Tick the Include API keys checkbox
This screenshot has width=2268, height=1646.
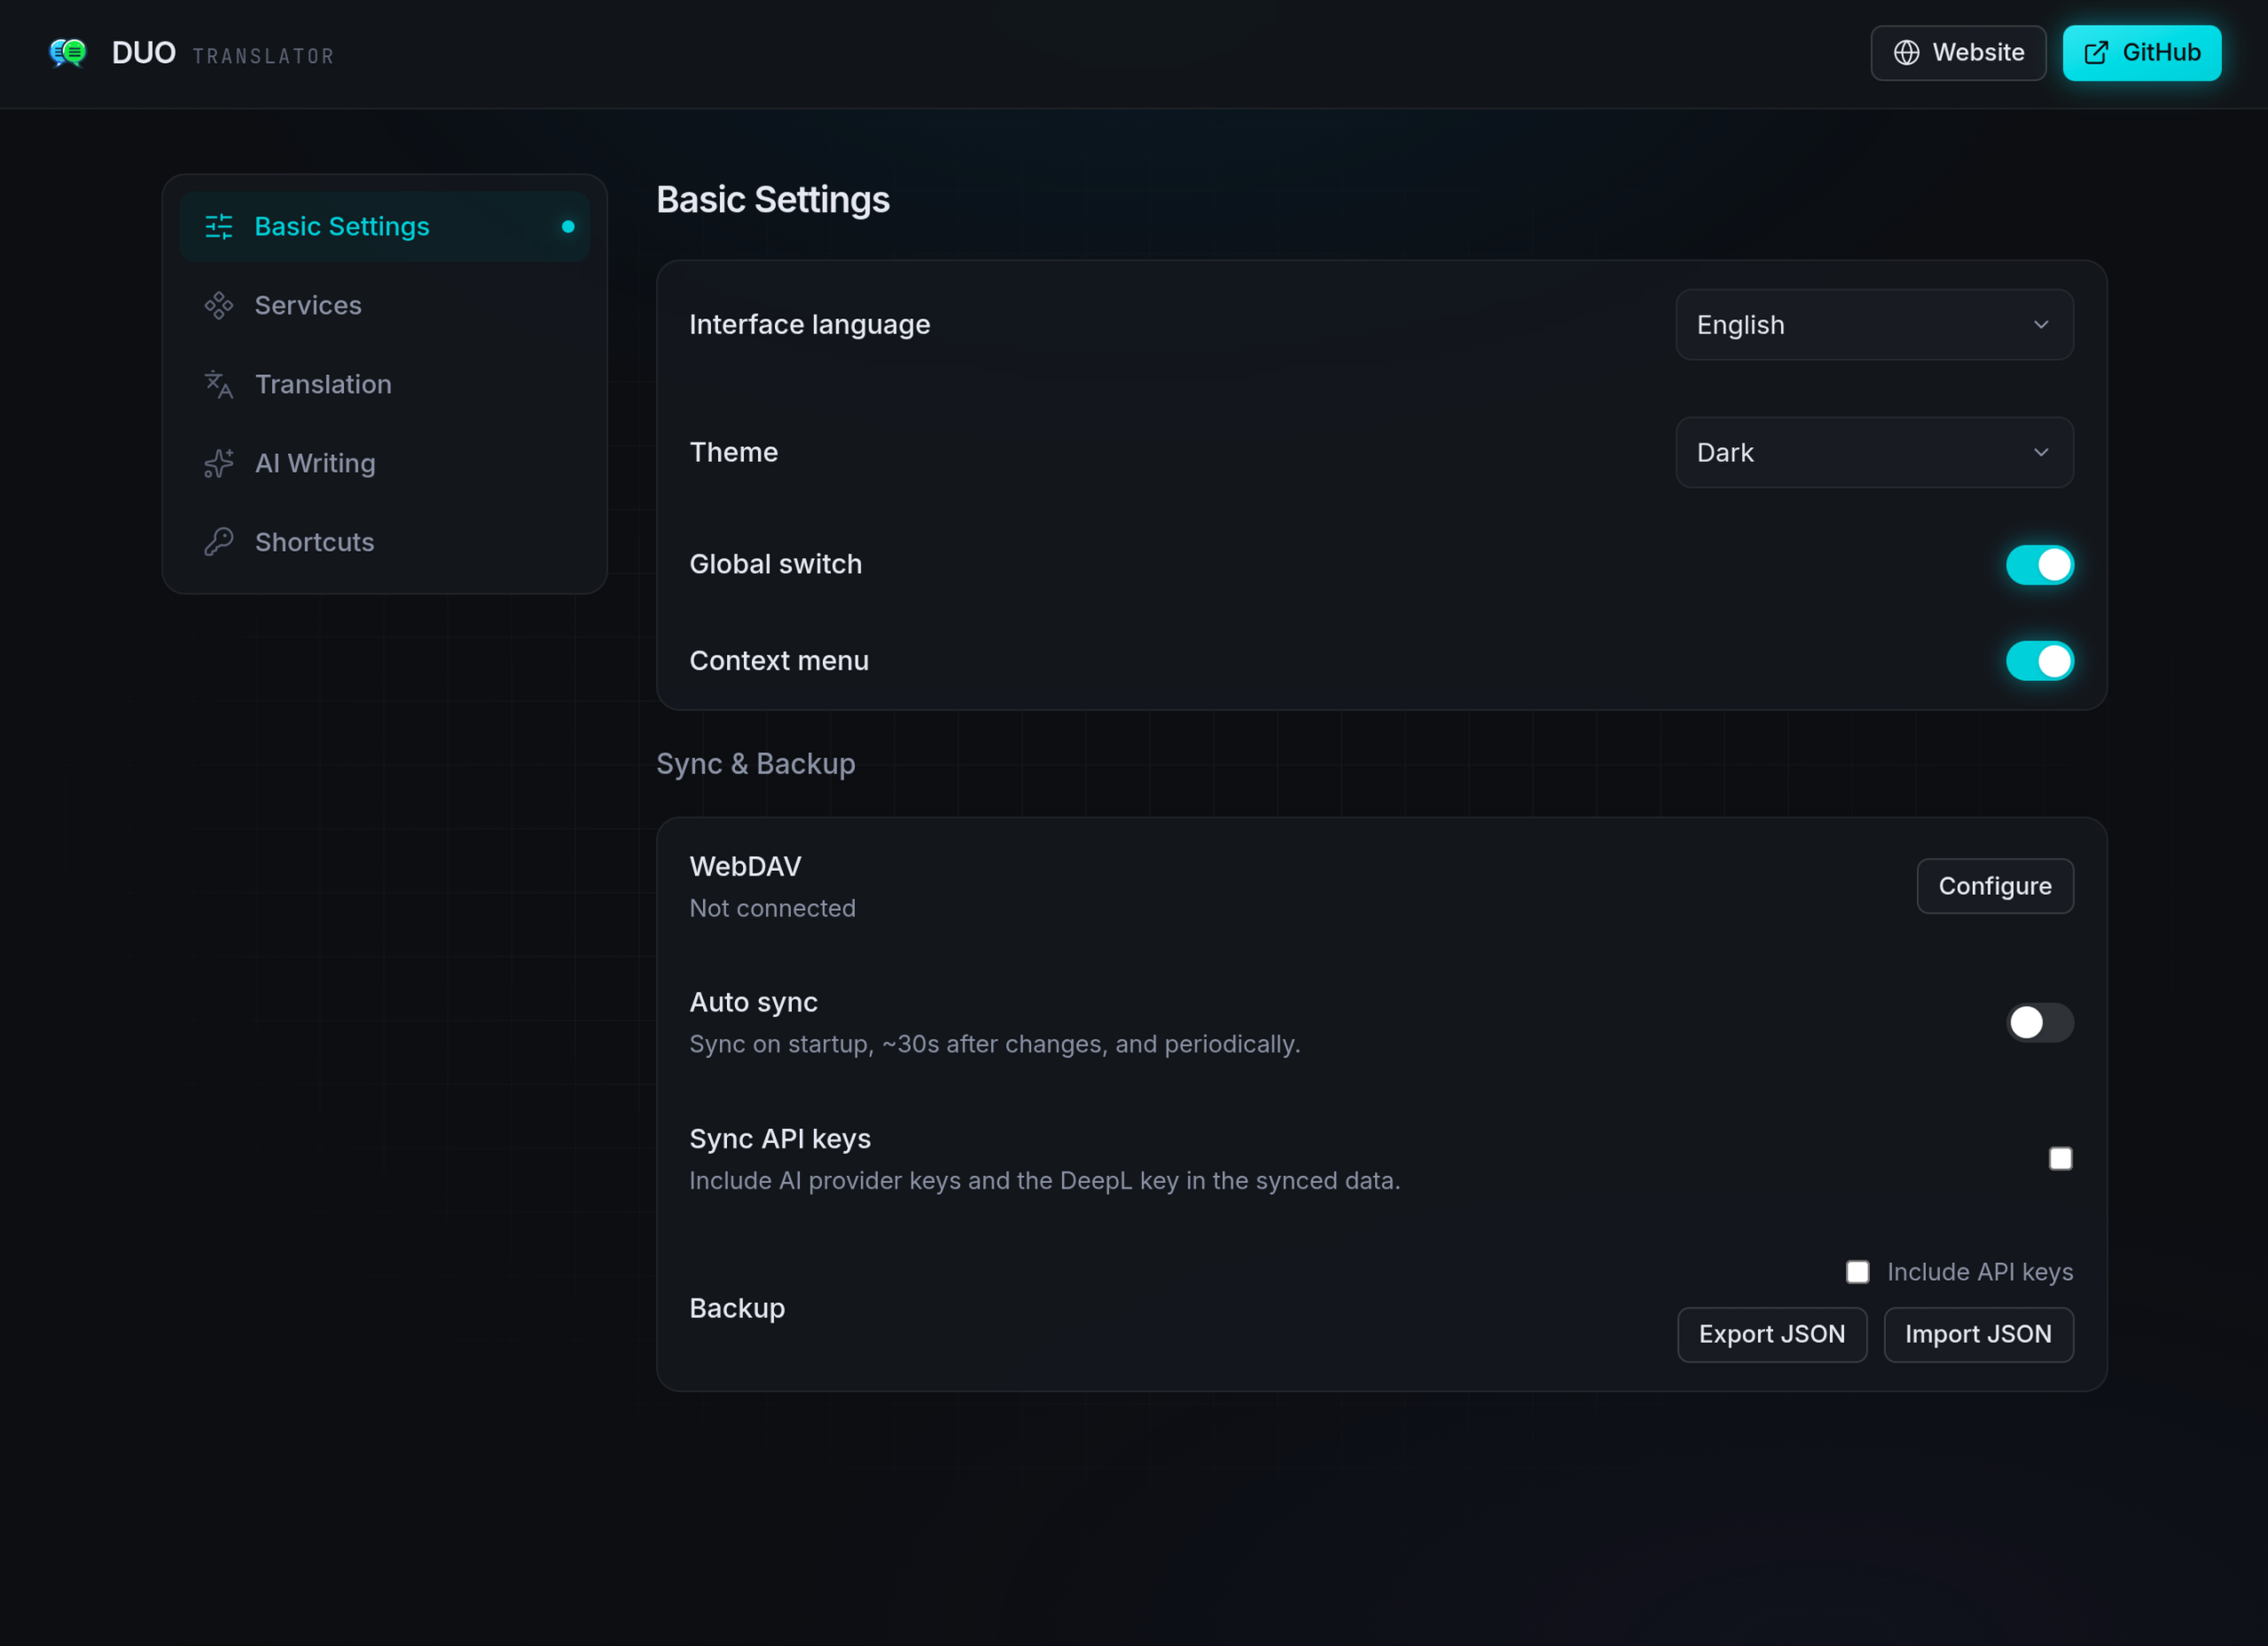(1857, 1272)
